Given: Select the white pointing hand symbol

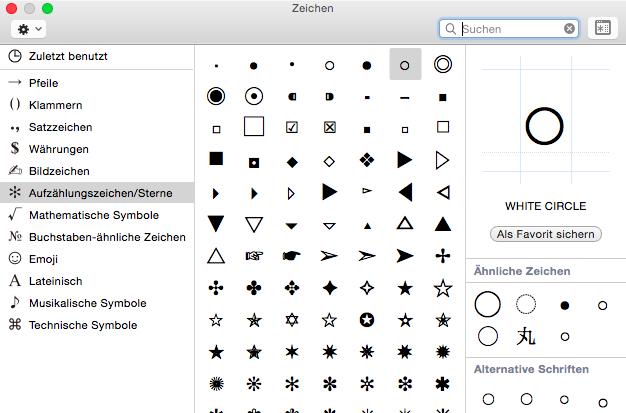Looking at the screenshot, I should tap(254, 256).
